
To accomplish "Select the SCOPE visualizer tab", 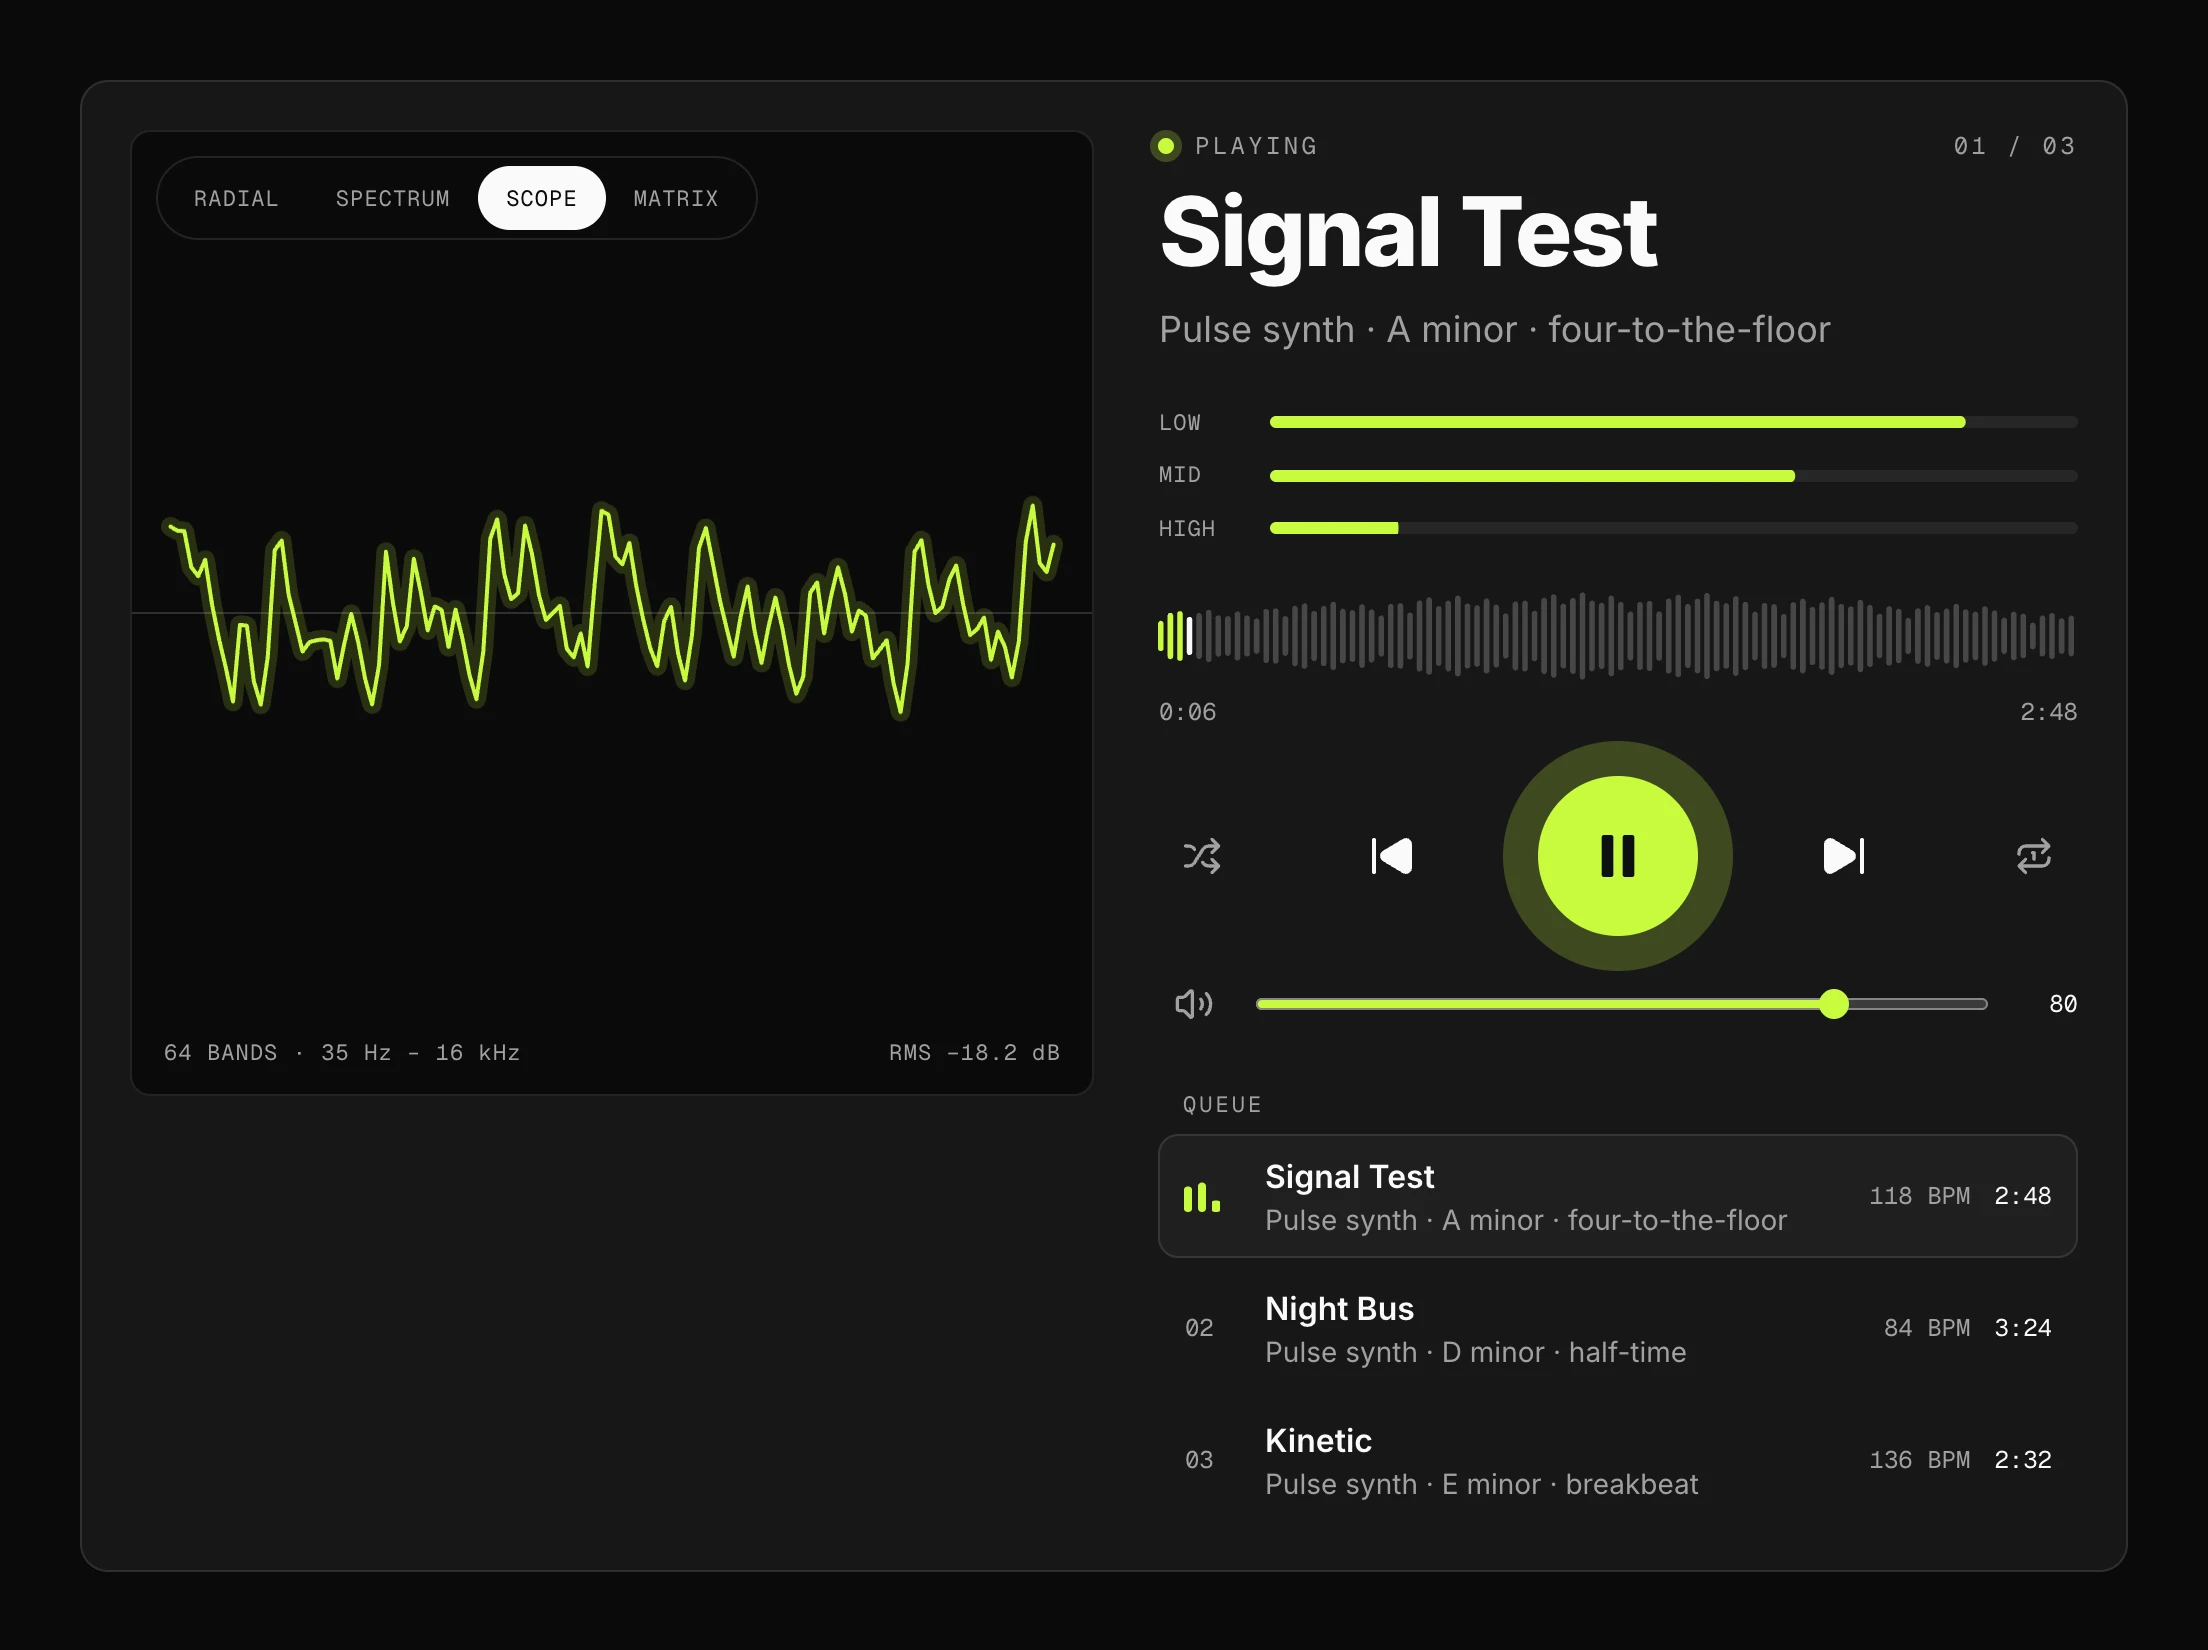I will (541, 198).
